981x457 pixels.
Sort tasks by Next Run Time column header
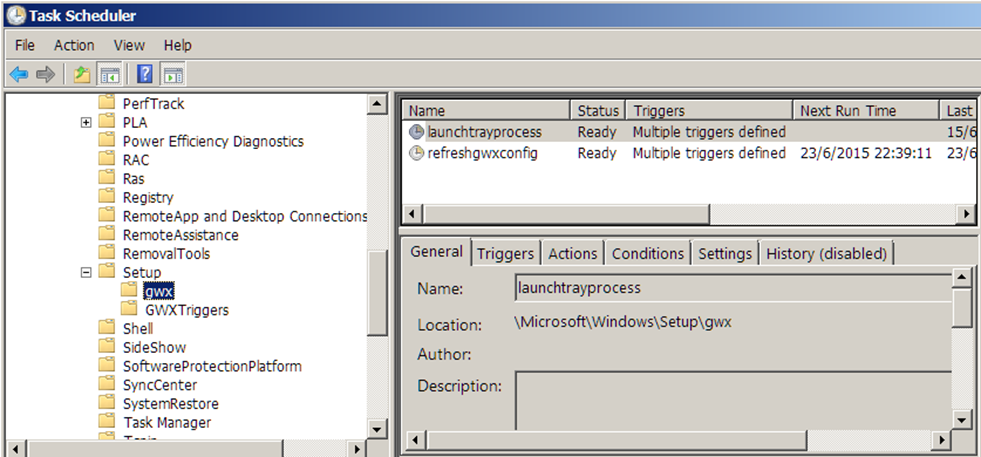click(x=848, y=111)
